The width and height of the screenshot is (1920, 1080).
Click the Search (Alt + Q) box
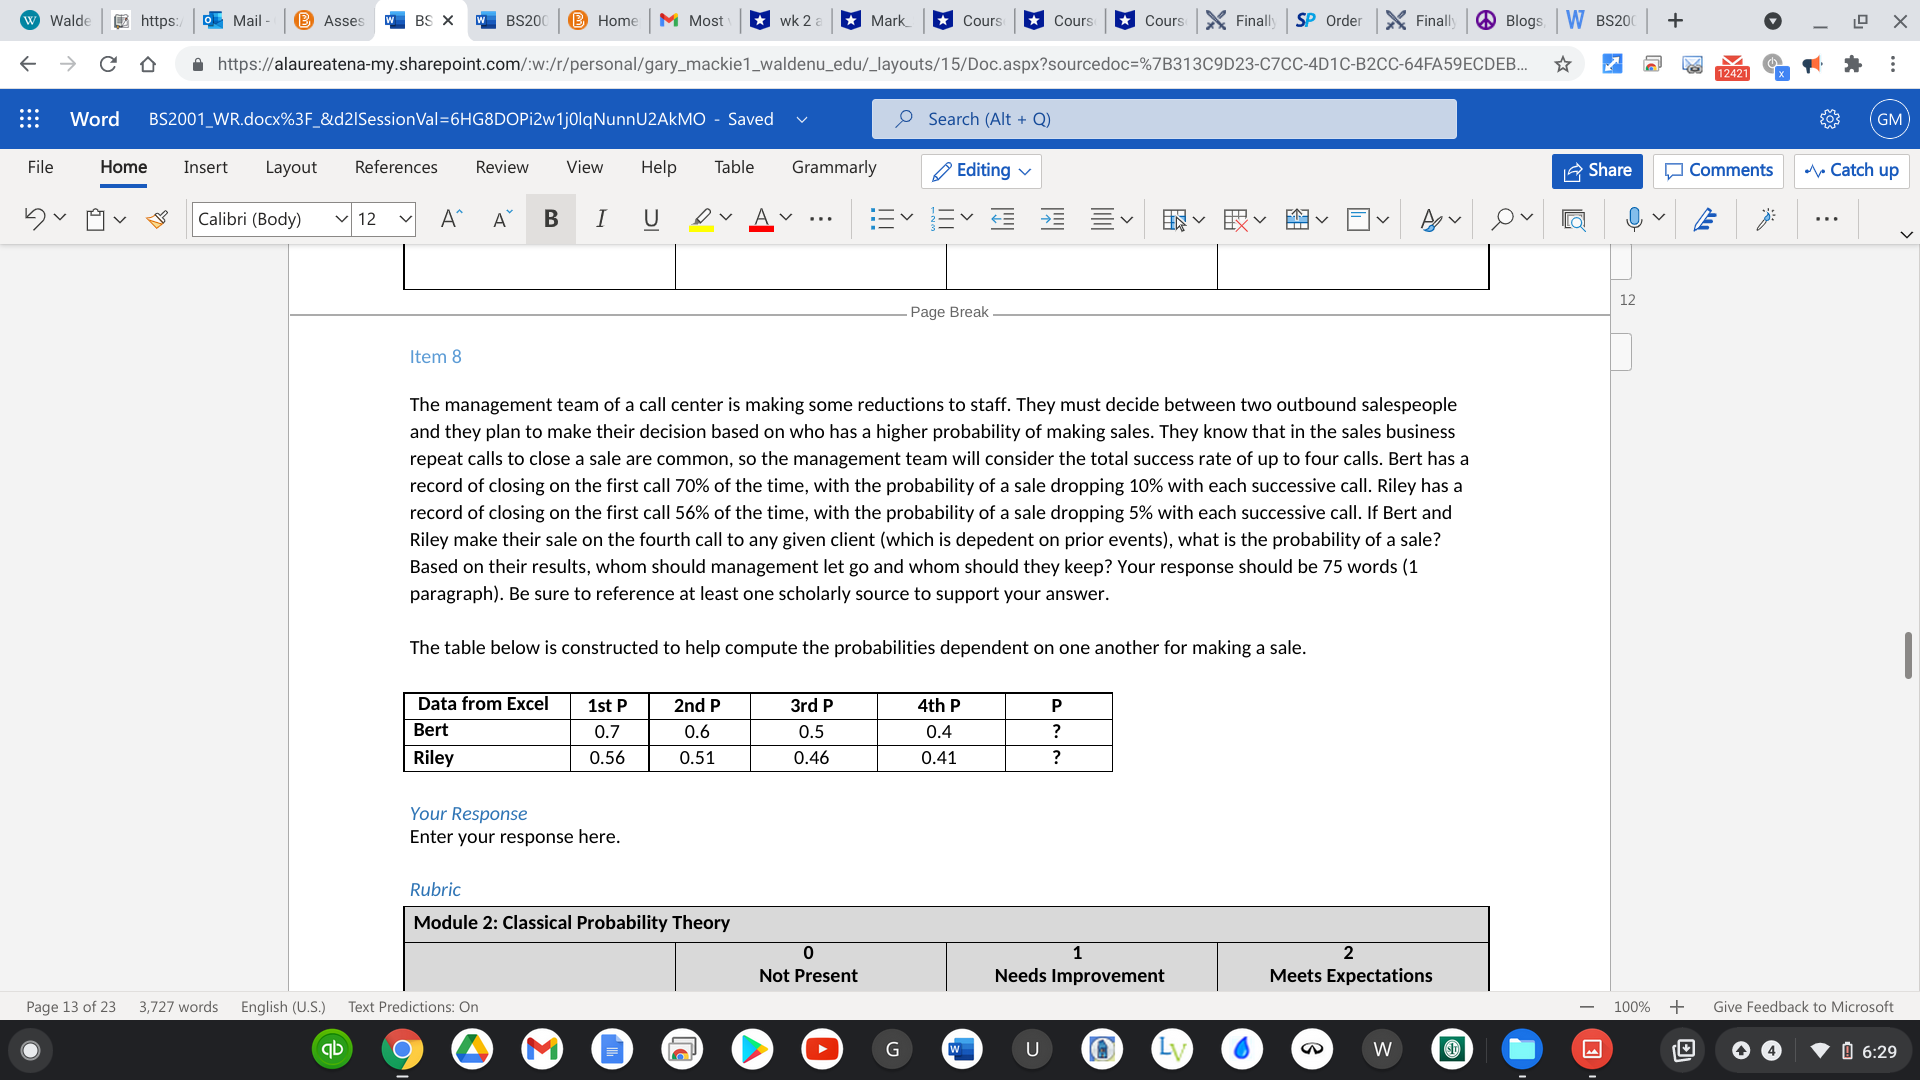point(1163,119)
